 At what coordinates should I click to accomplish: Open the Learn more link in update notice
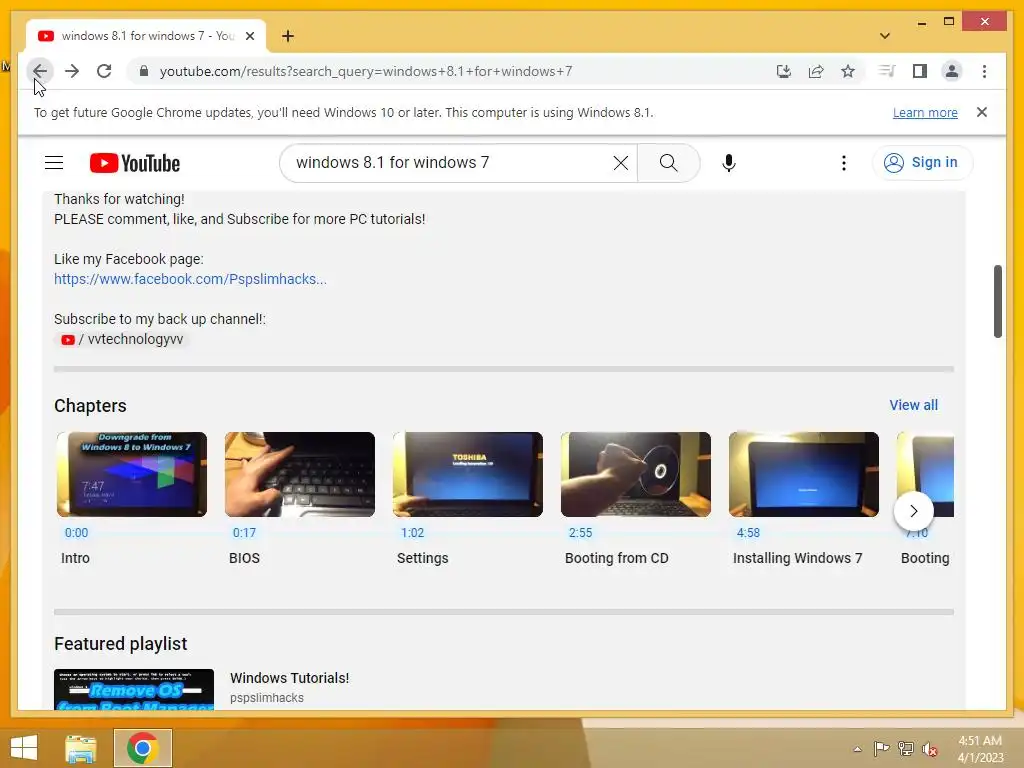click(x=925, y=112)
